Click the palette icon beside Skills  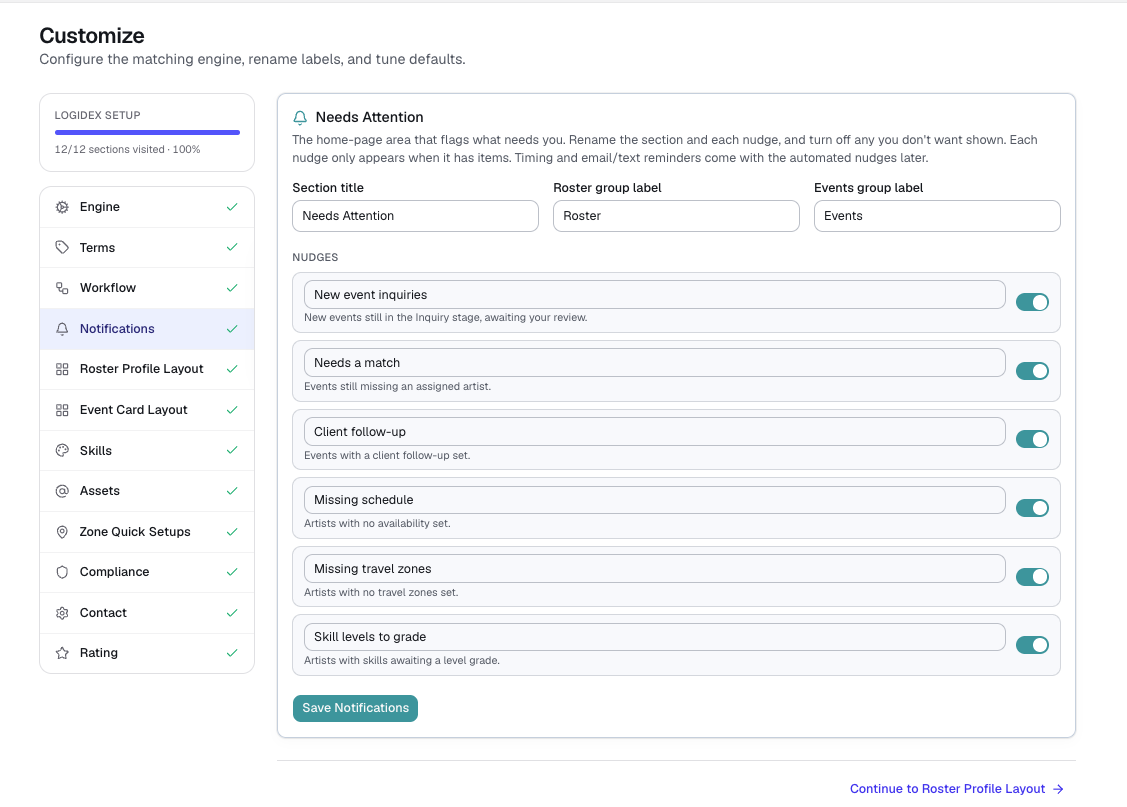(x=63, y=451)
